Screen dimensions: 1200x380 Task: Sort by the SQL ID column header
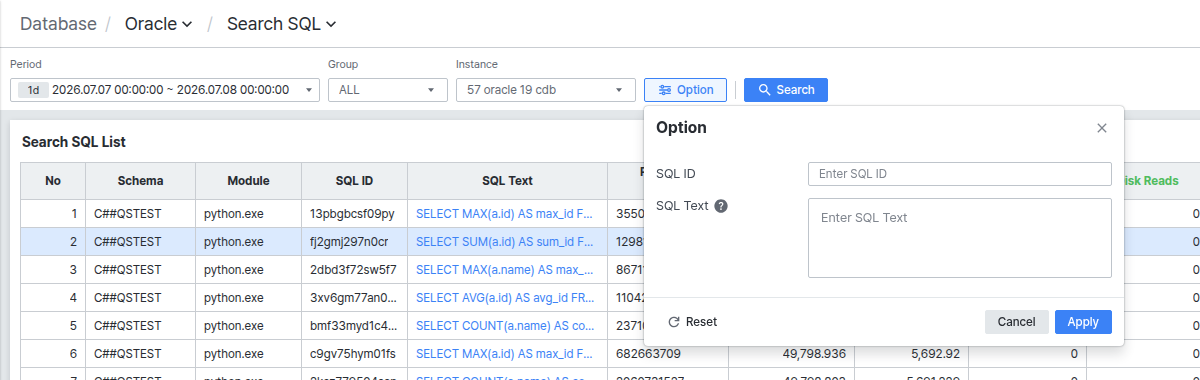pyautogui.click(x=355, y=181)
